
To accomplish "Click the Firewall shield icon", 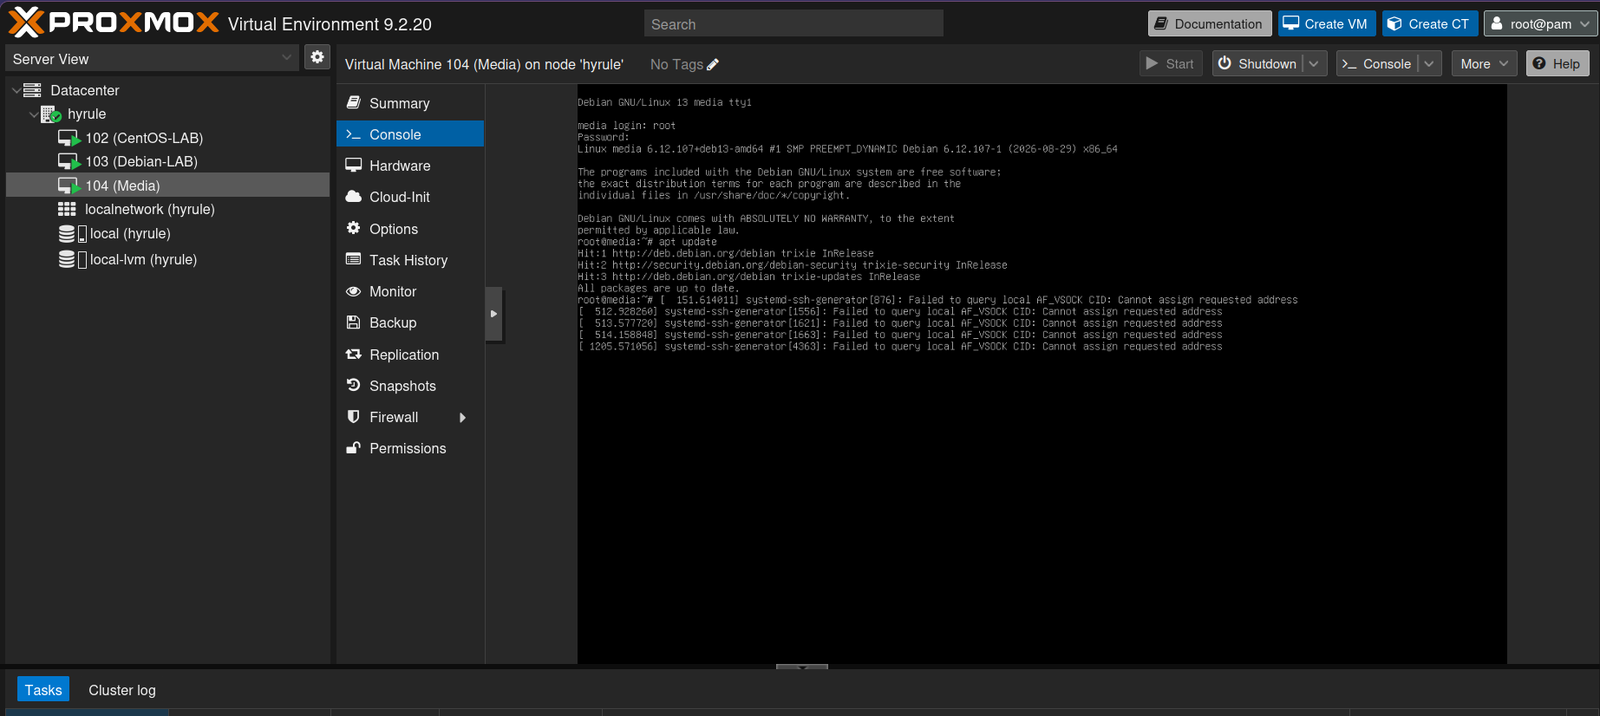I will point(353,416).
